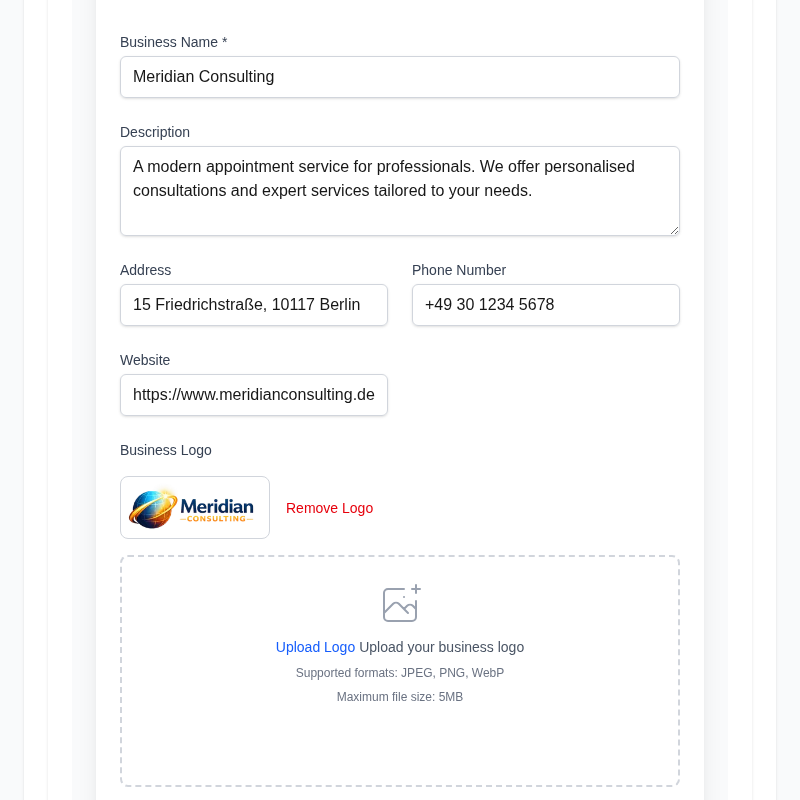Image resolution: width=800 pixels, height=800 pixels.
Task: Select the Phone Number field
Action: point(545,304)
